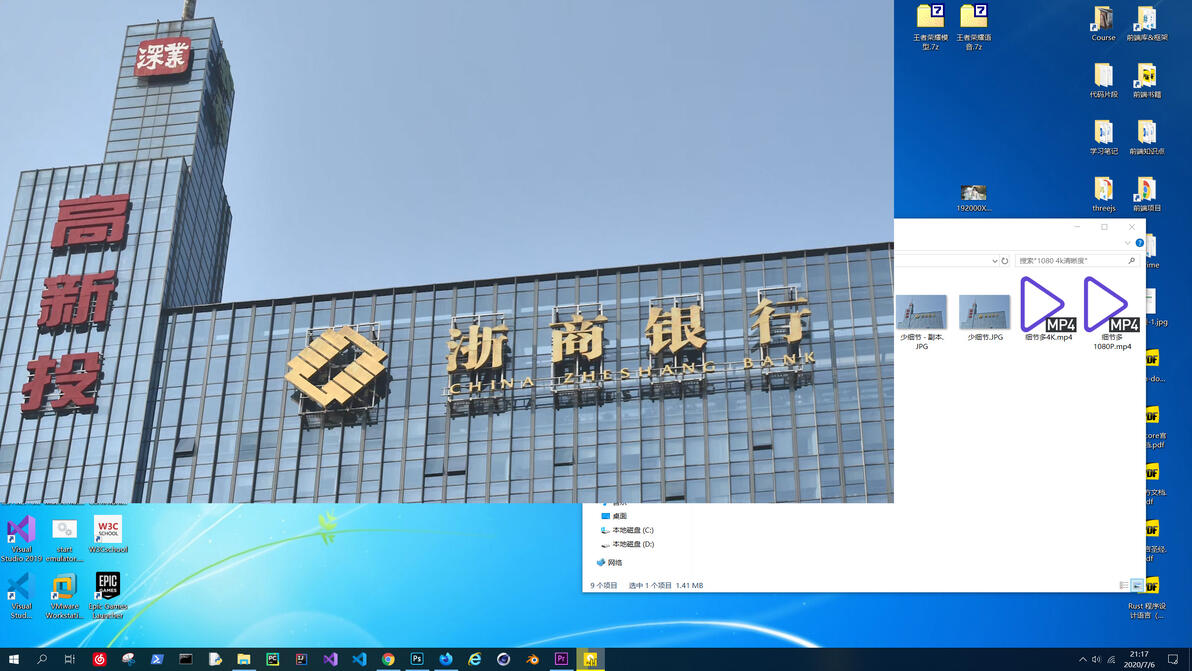This screenshot has width=1192, height=671.
Task: Select the 少细节.JPG thumbnail in Explorer
Action: coord(984,318)
